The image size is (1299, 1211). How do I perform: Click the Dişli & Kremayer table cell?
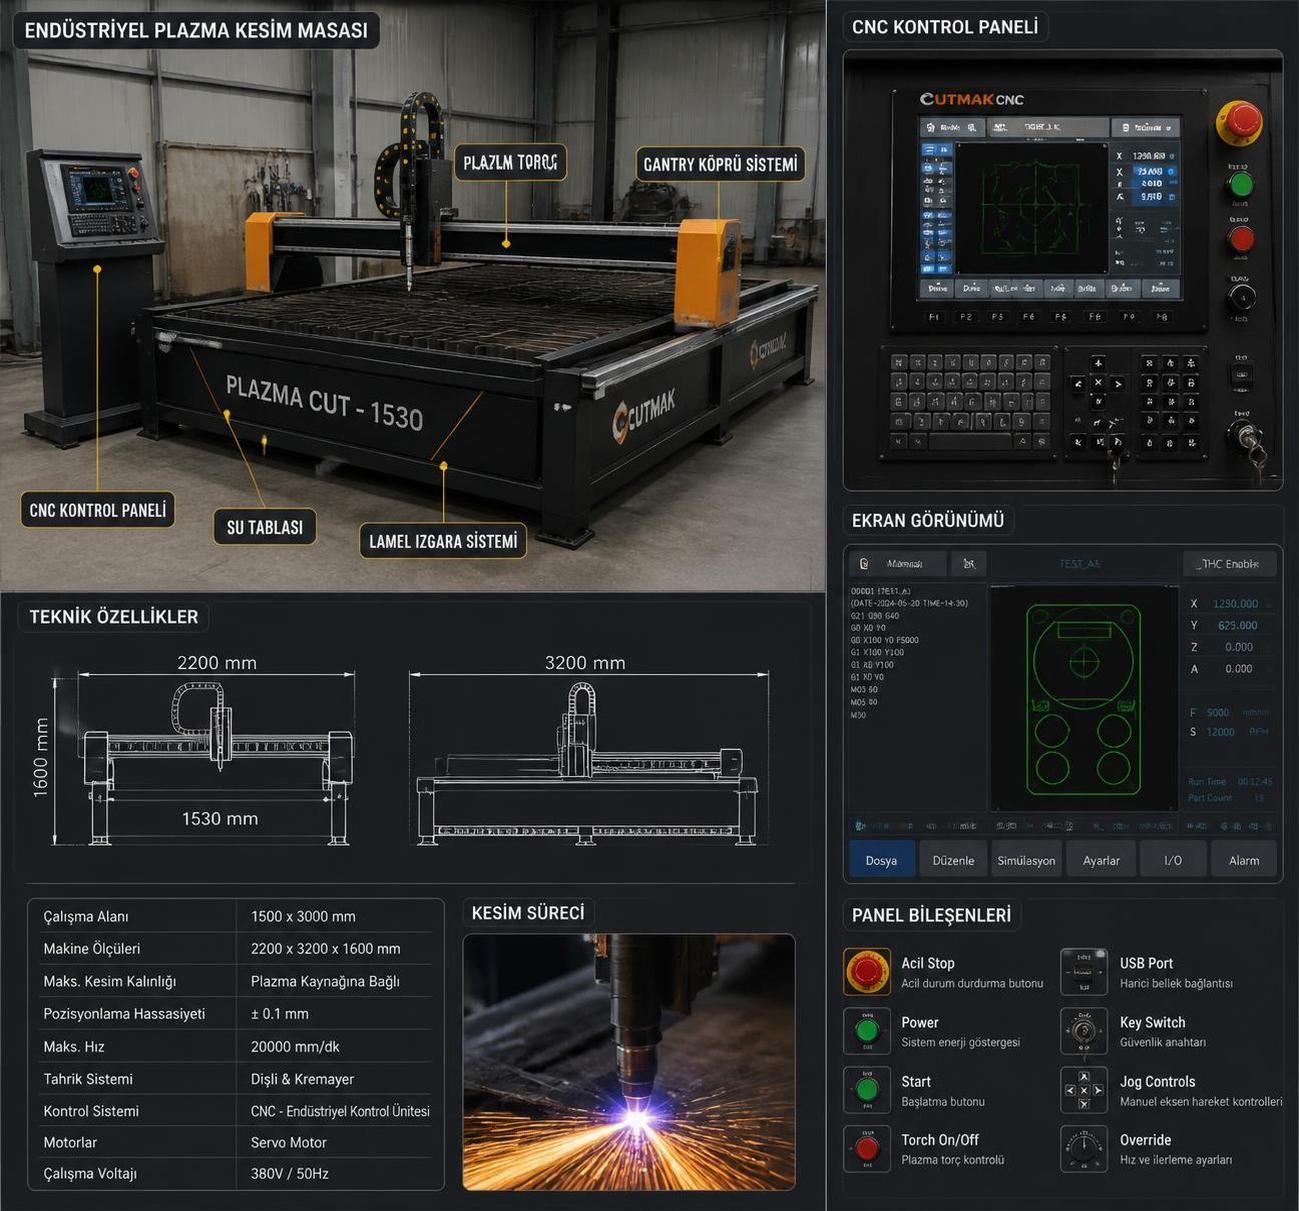302,1079
